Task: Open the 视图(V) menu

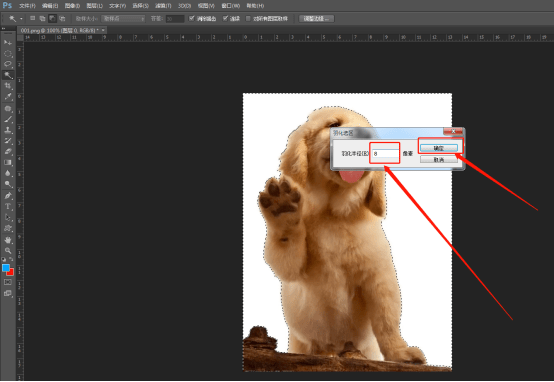Action: point(206,6)
